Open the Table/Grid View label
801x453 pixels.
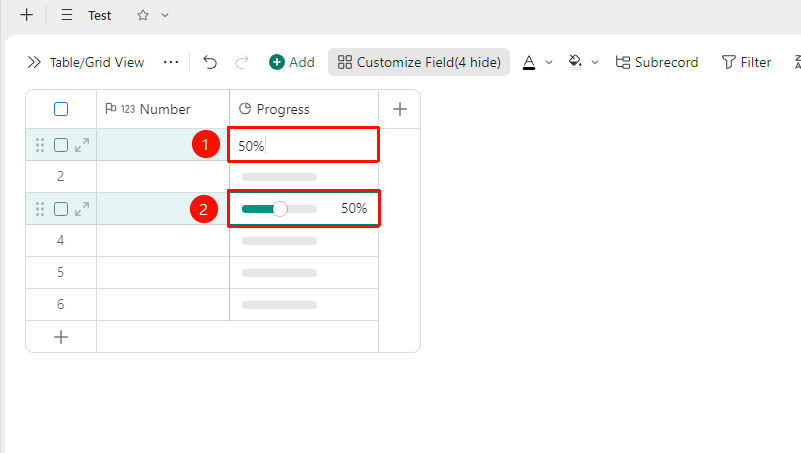click(97, 62)
